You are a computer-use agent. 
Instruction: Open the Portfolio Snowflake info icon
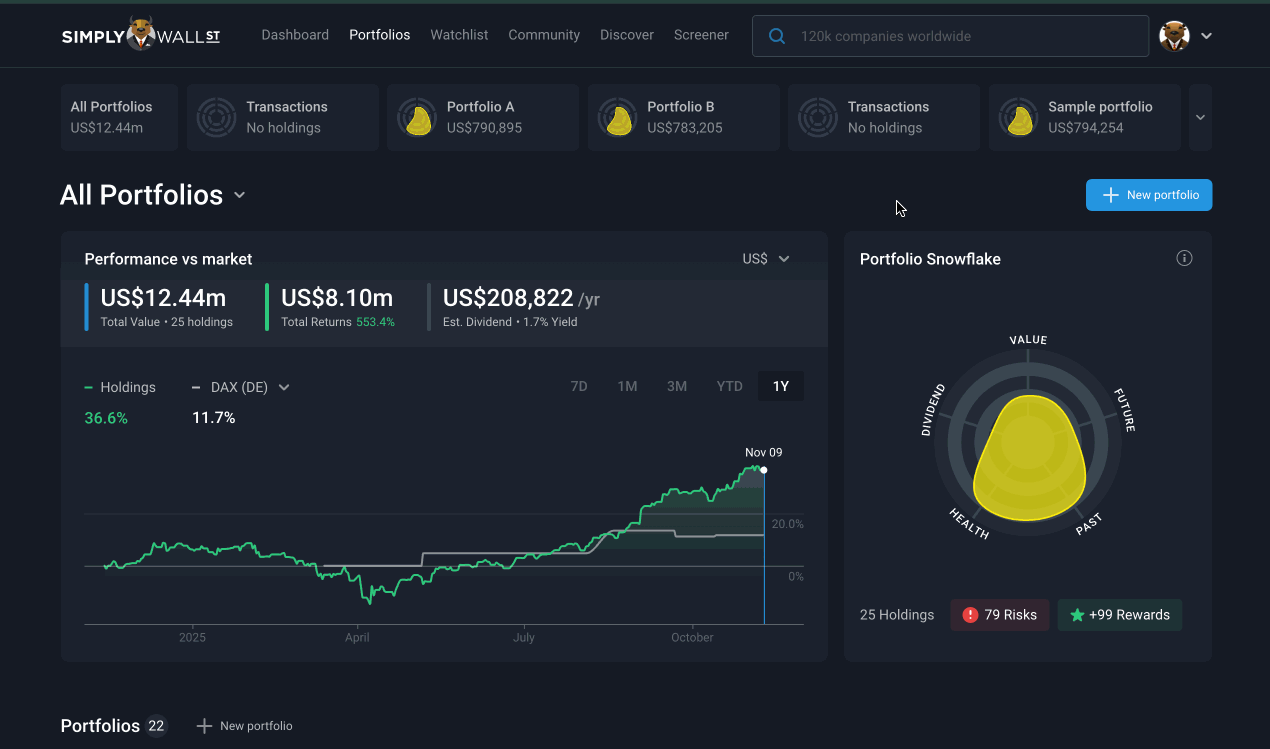pyautogui.click(x=1184, y=258)
